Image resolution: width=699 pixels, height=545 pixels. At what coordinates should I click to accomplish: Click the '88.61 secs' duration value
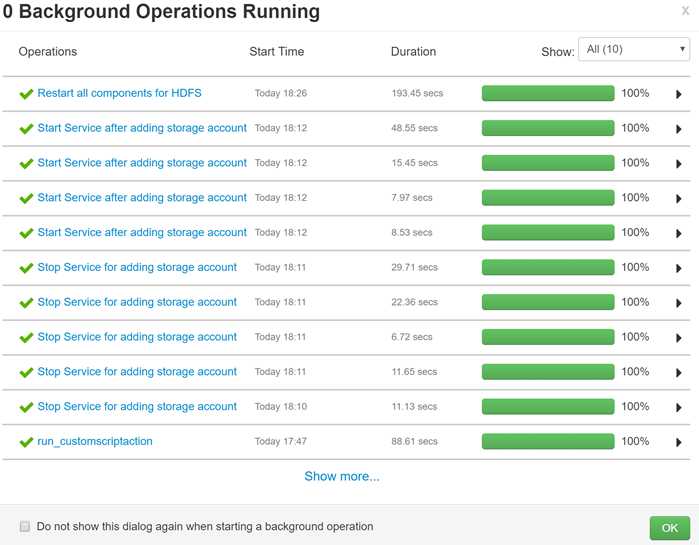(x=415, y=441)
